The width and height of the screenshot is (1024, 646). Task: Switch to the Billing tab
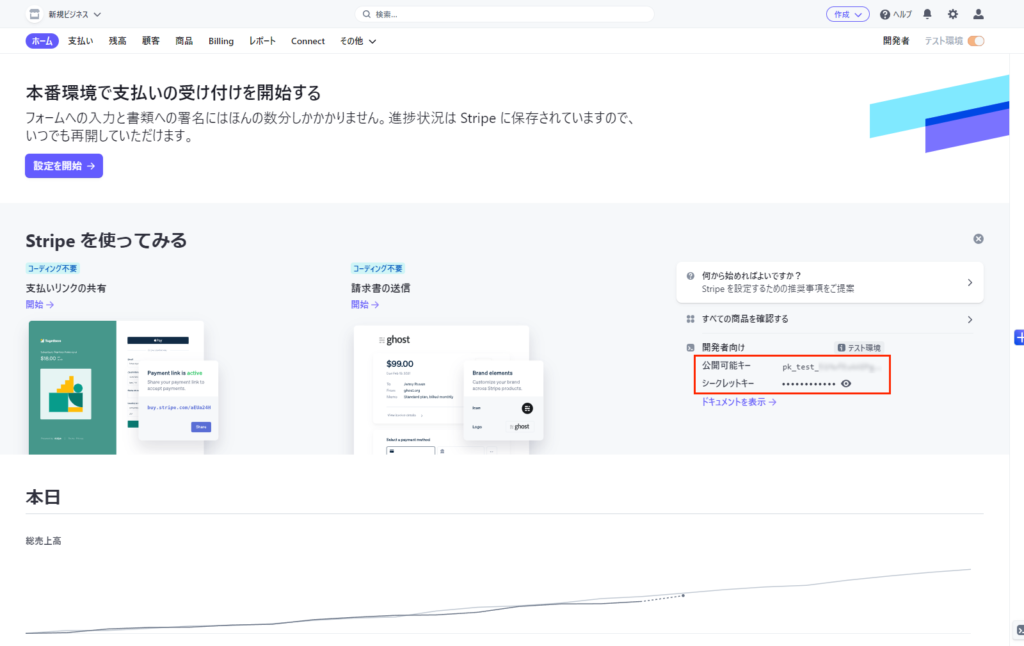(x=221, y=41)
